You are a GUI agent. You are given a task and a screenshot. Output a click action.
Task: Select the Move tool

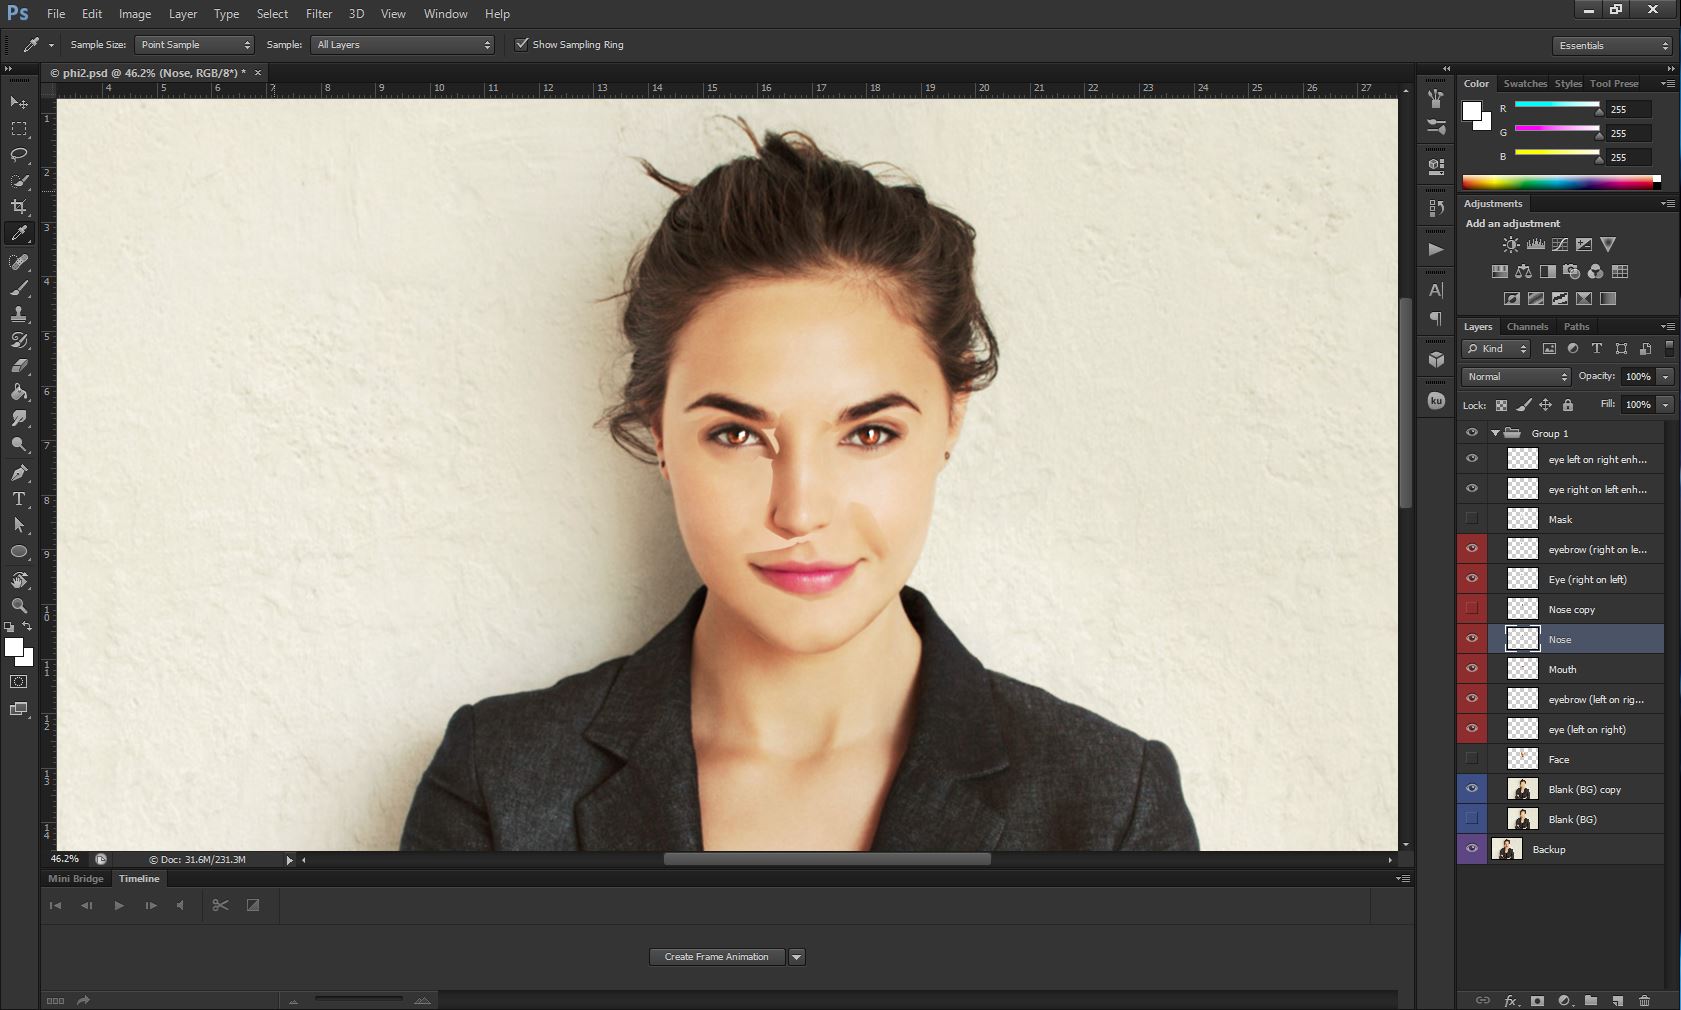click(19, 102)
